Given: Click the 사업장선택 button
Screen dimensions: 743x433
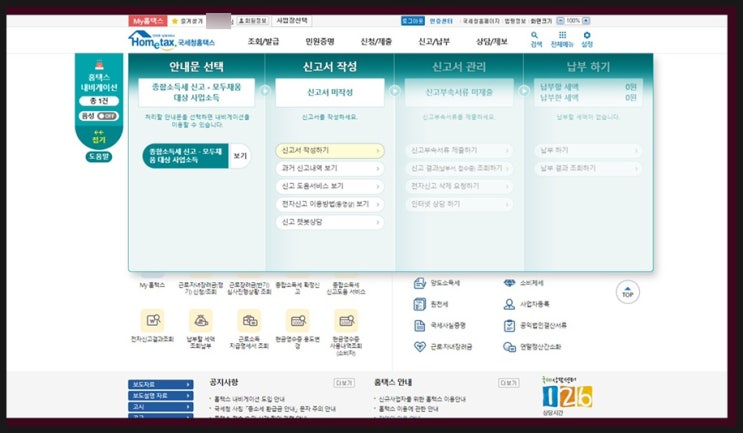Looking at the screenshot, I should pos(292,21).
